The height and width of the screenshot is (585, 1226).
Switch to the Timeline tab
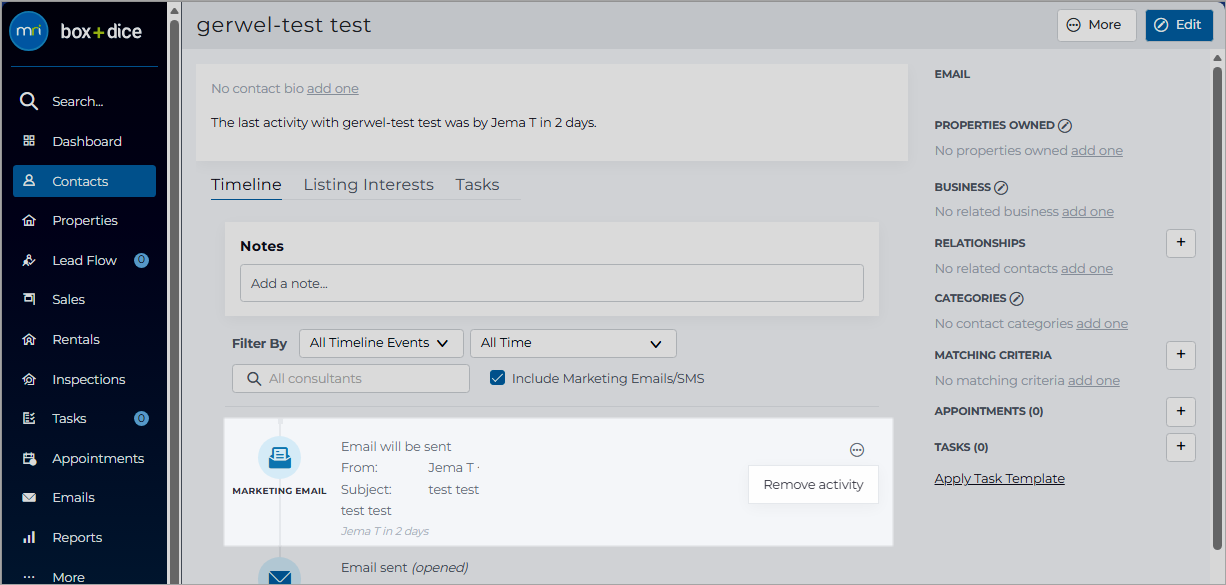246,185
